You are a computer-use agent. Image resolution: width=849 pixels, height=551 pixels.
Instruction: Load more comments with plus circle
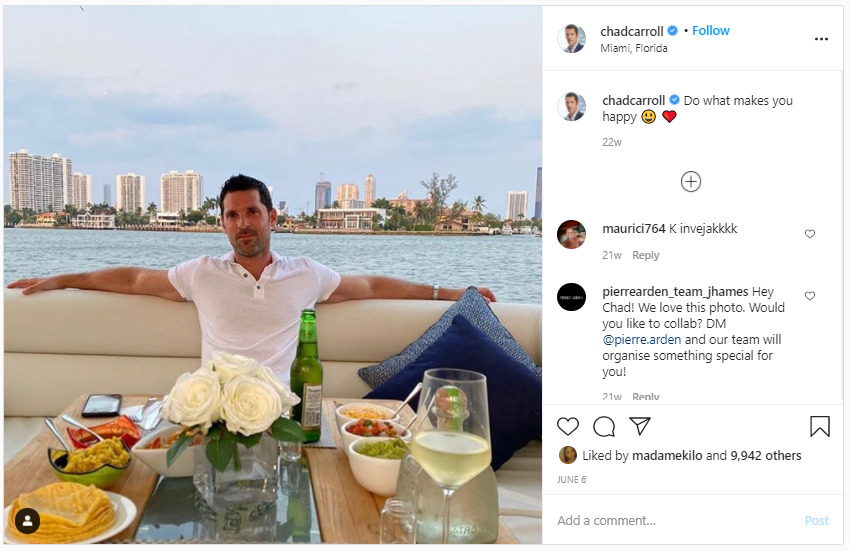coord(691,182)
